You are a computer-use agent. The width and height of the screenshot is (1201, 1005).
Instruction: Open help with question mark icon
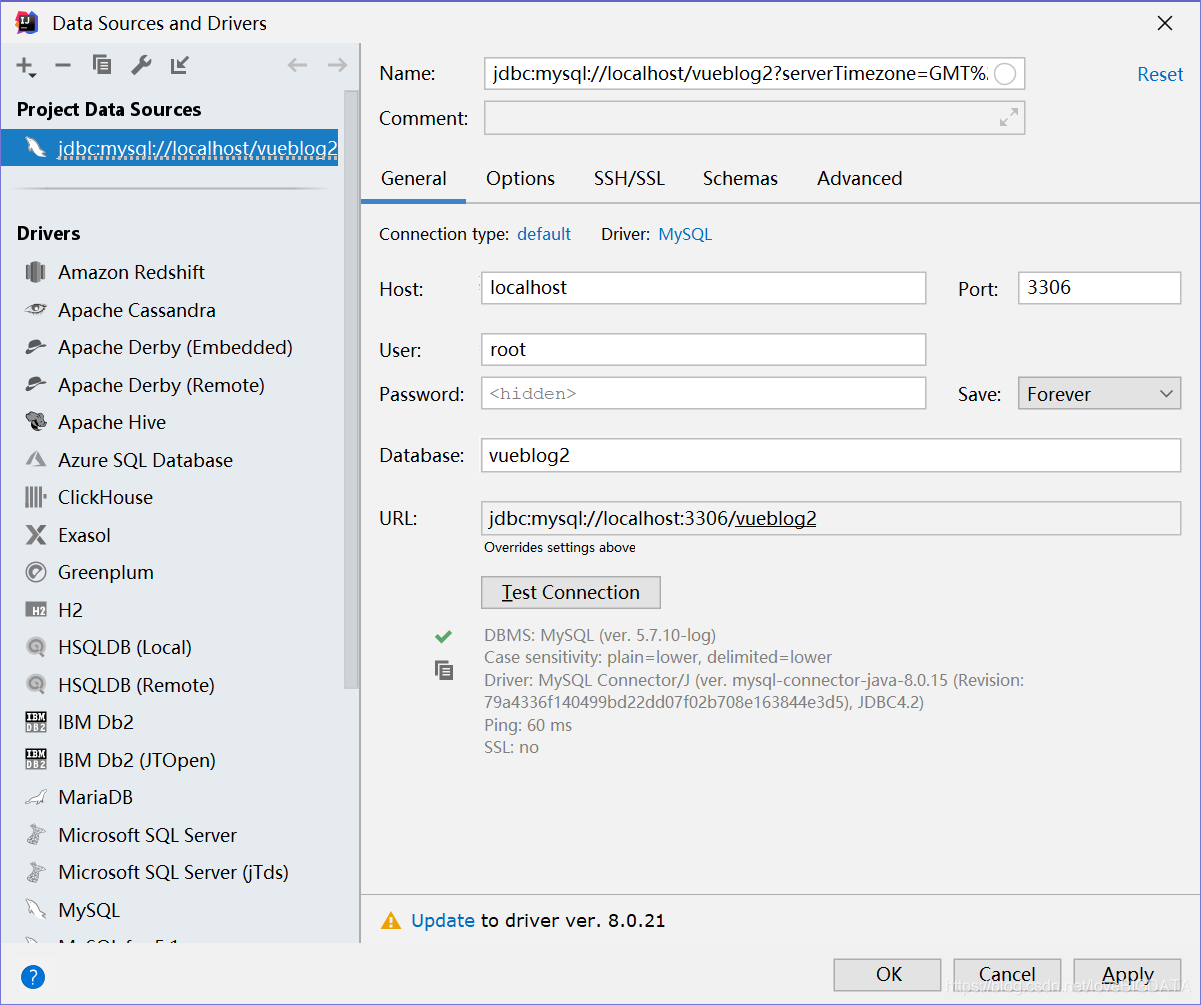[x=33, y=977]
